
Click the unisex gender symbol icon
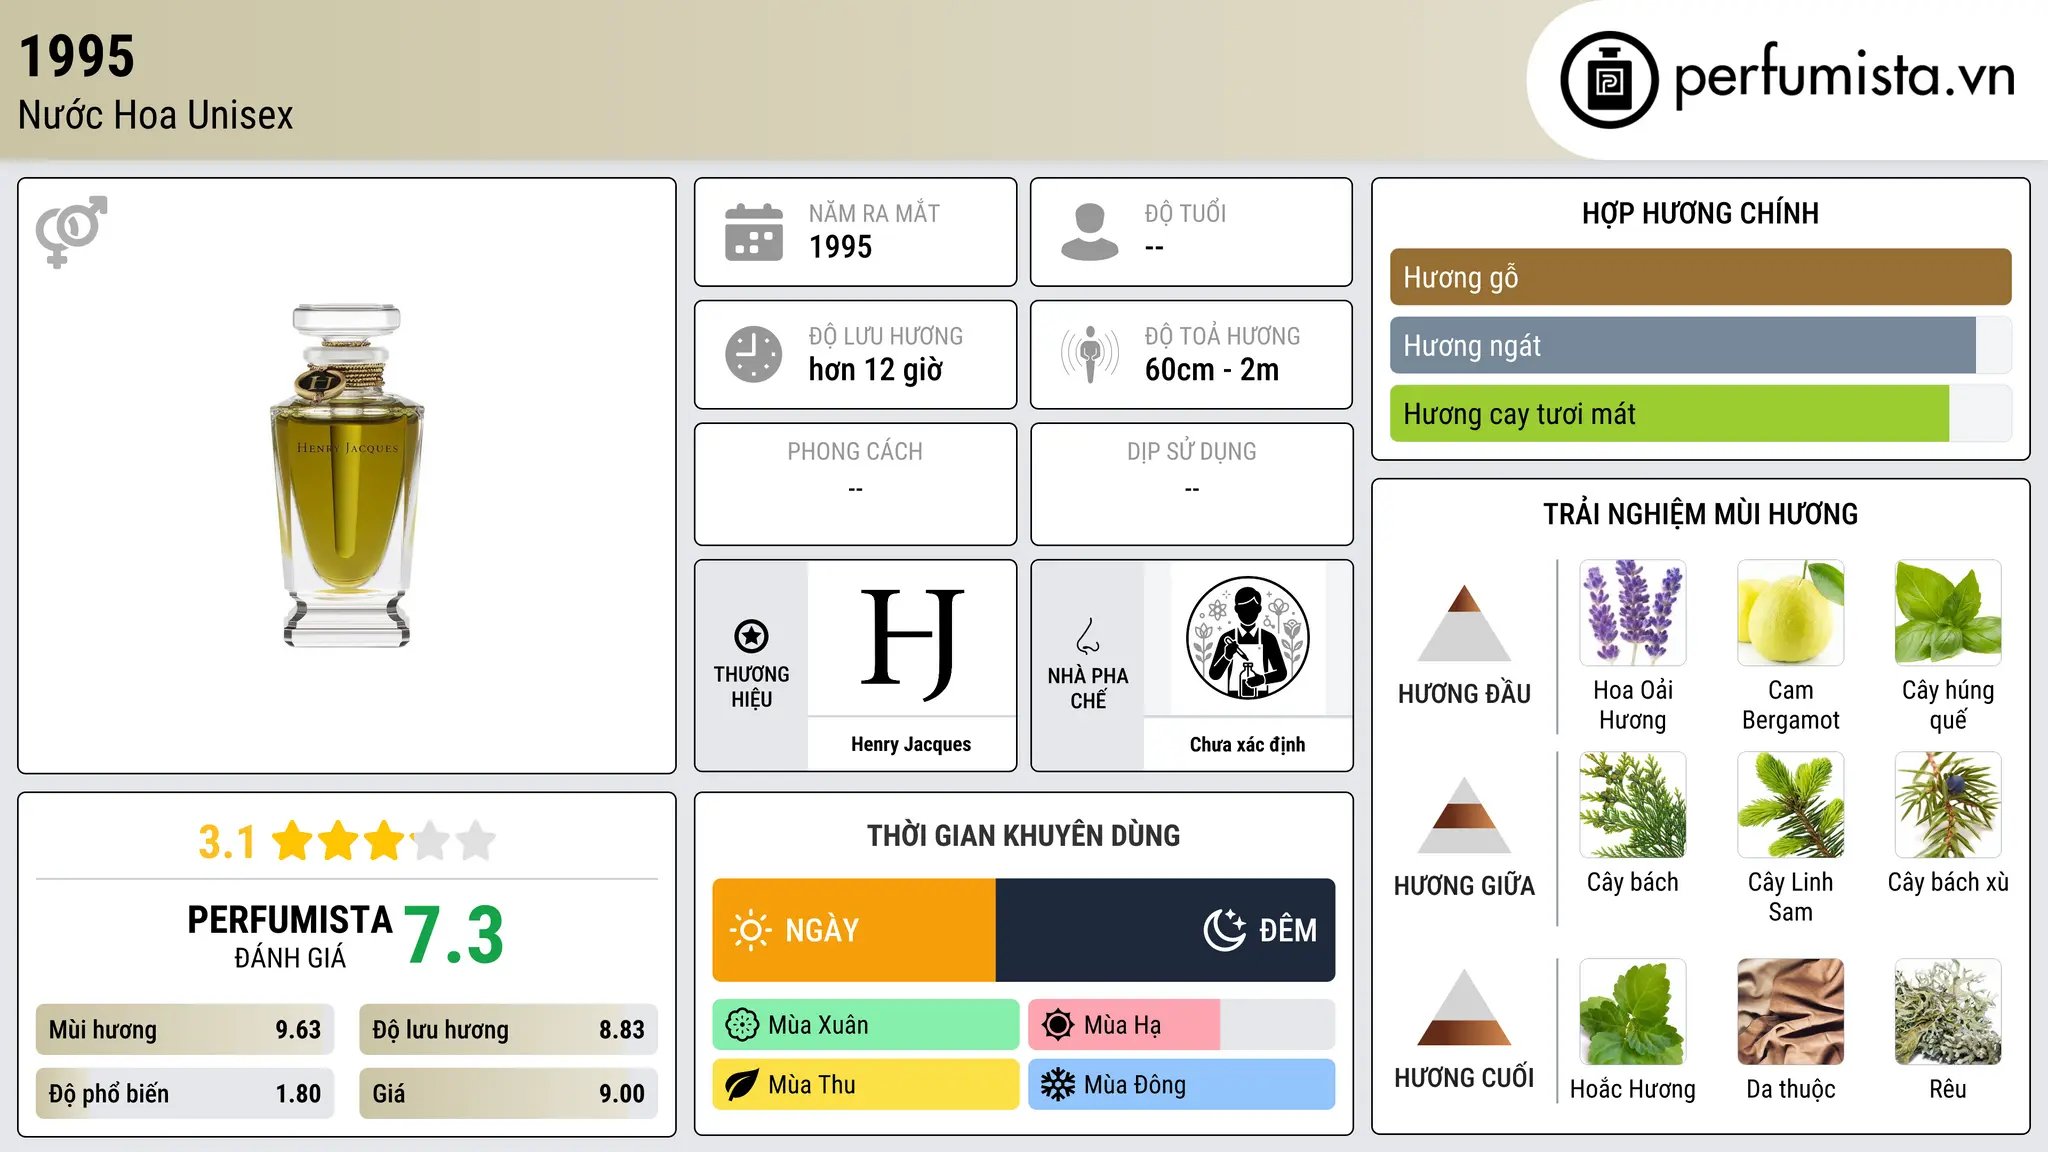coord(71,231)
